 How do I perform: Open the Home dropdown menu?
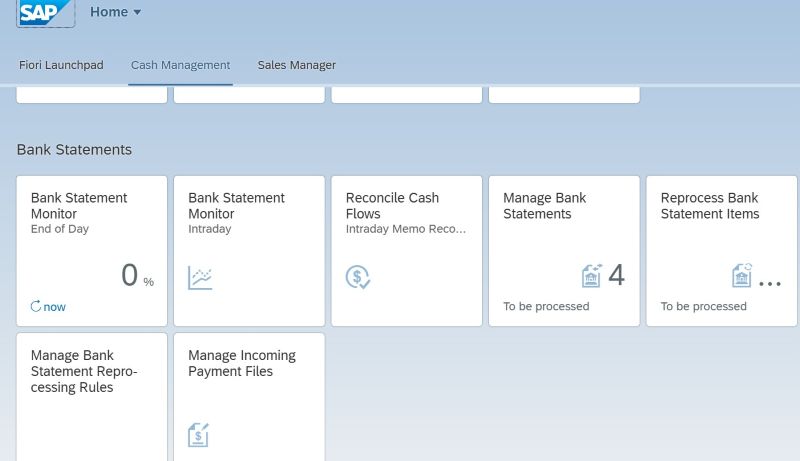[115, 12]
